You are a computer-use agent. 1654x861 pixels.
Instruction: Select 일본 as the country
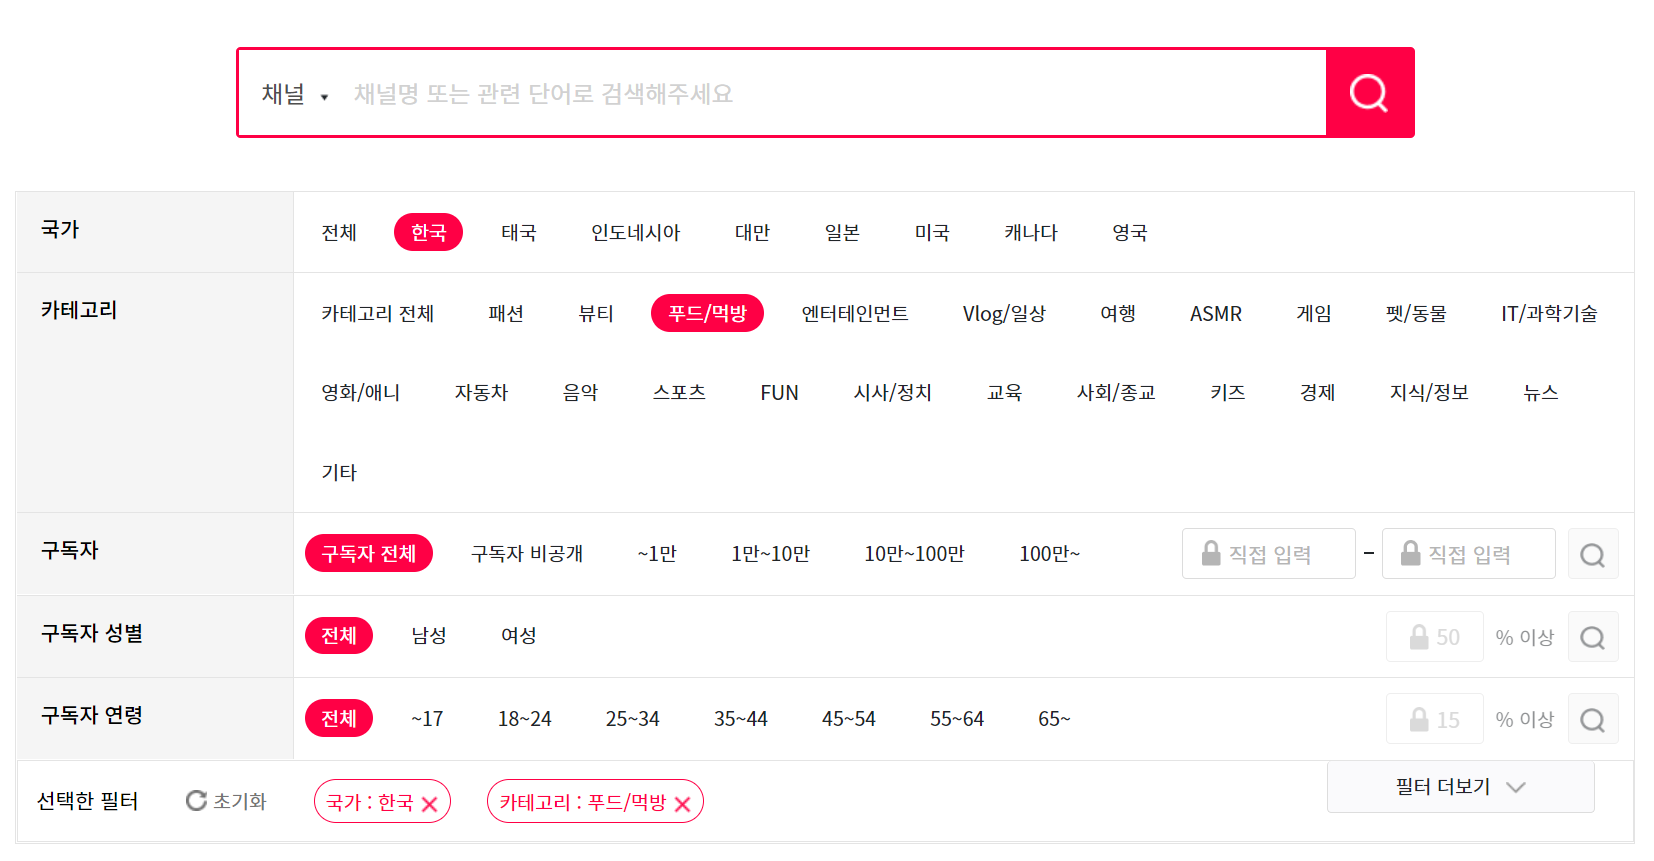pyautogui.click(x=842, y=232)
